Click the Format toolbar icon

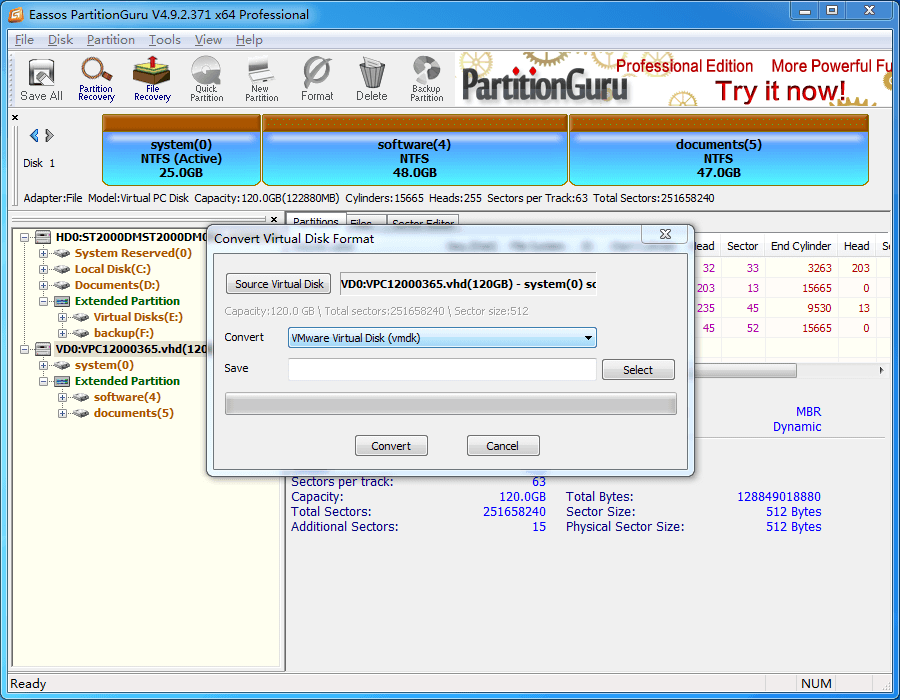[x=317, y=80]
